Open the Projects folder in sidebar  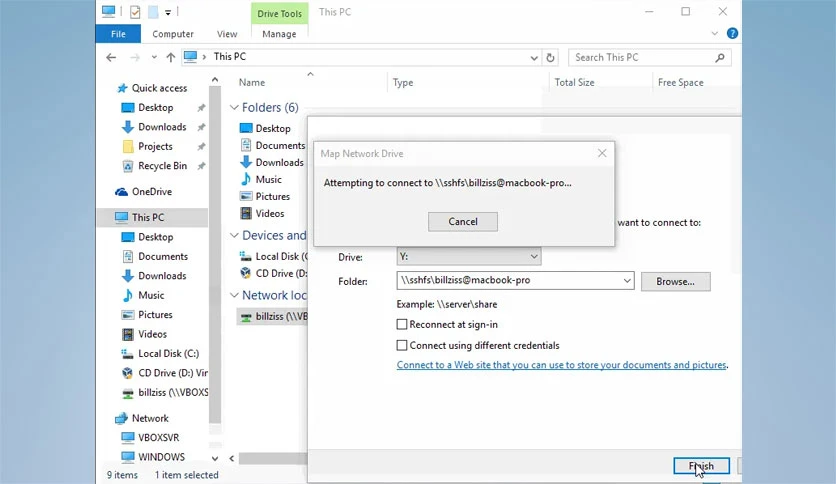(155, 146)
